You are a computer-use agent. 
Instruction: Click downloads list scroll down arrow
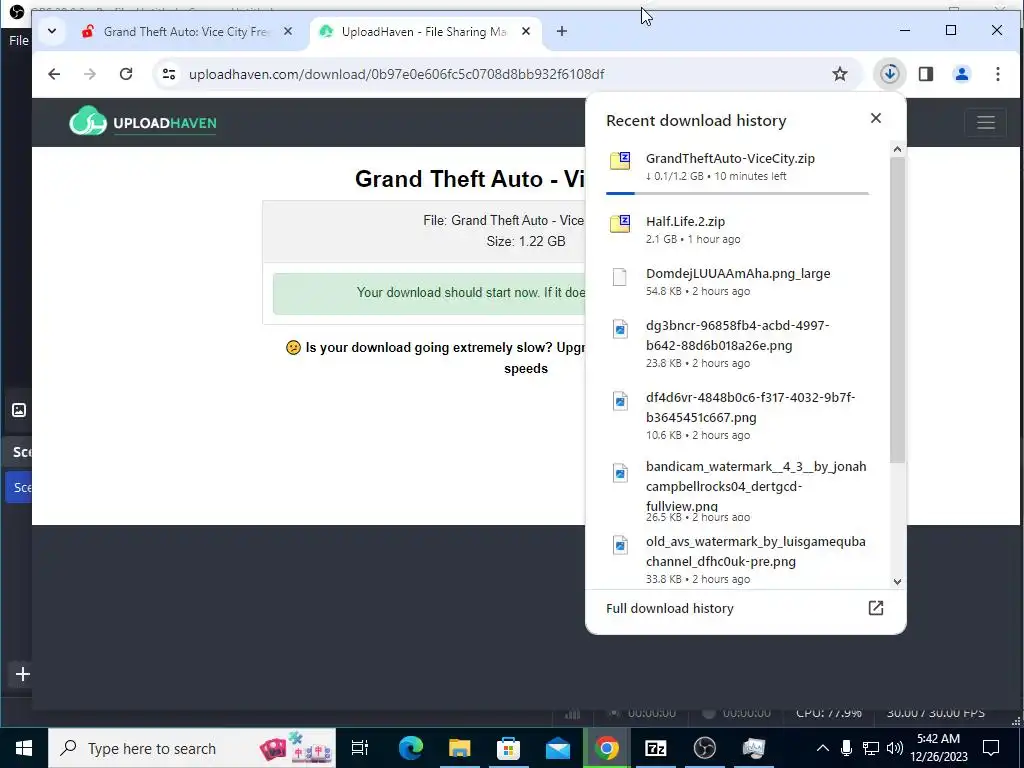897,581
